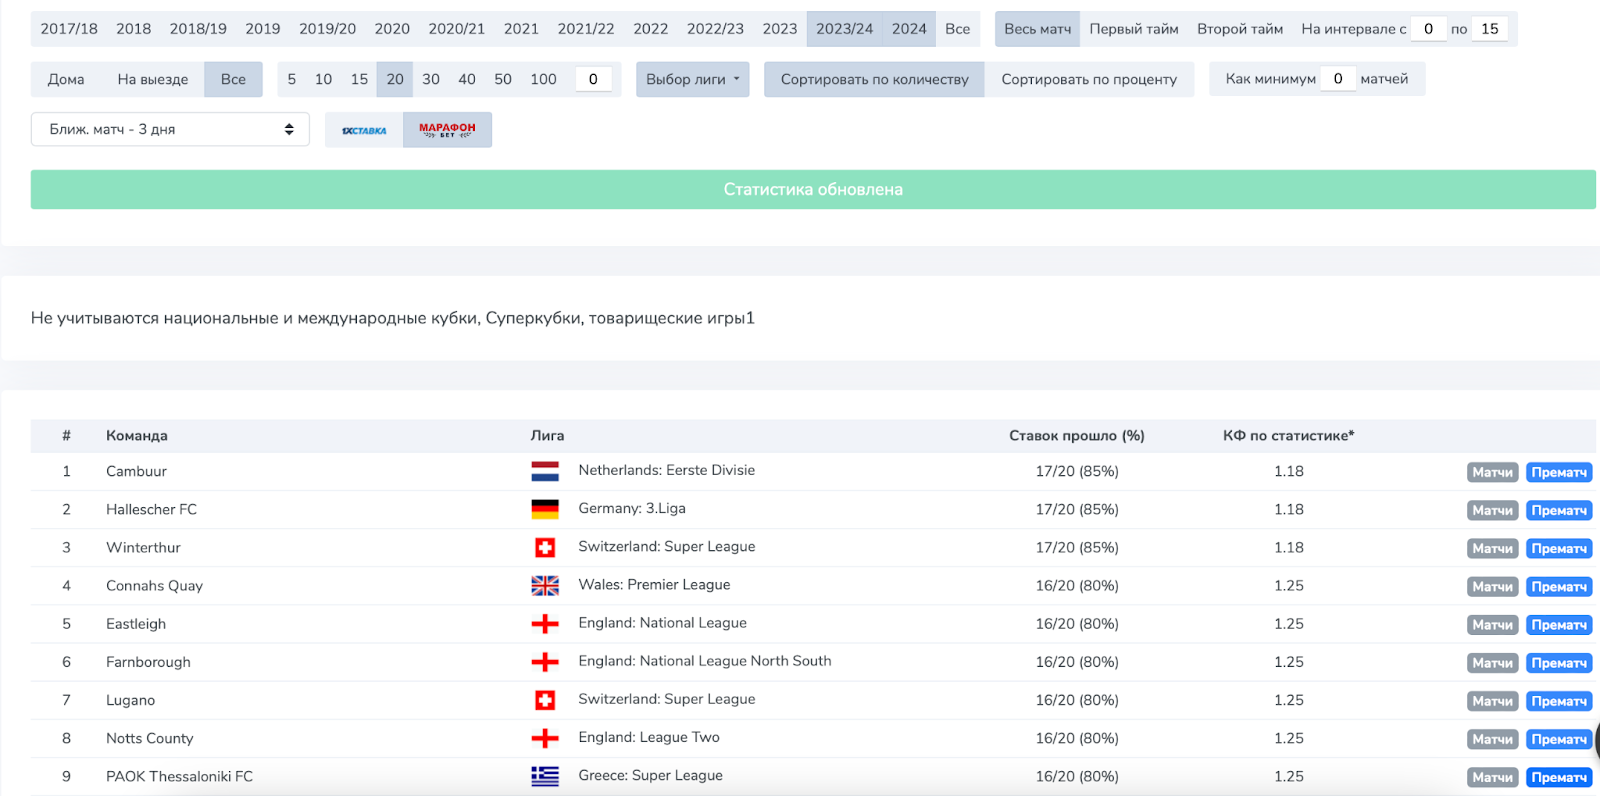Toggle the 2024 season filter
The height and width of the screenshot is (796, 1600).
click(x=909, y=29)
